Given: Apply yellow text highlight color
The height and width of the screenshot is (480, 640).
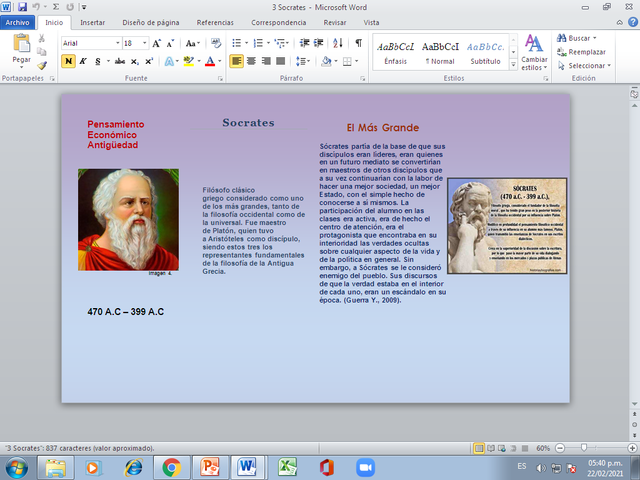Looking at the screenshot, I should [189, 62].
